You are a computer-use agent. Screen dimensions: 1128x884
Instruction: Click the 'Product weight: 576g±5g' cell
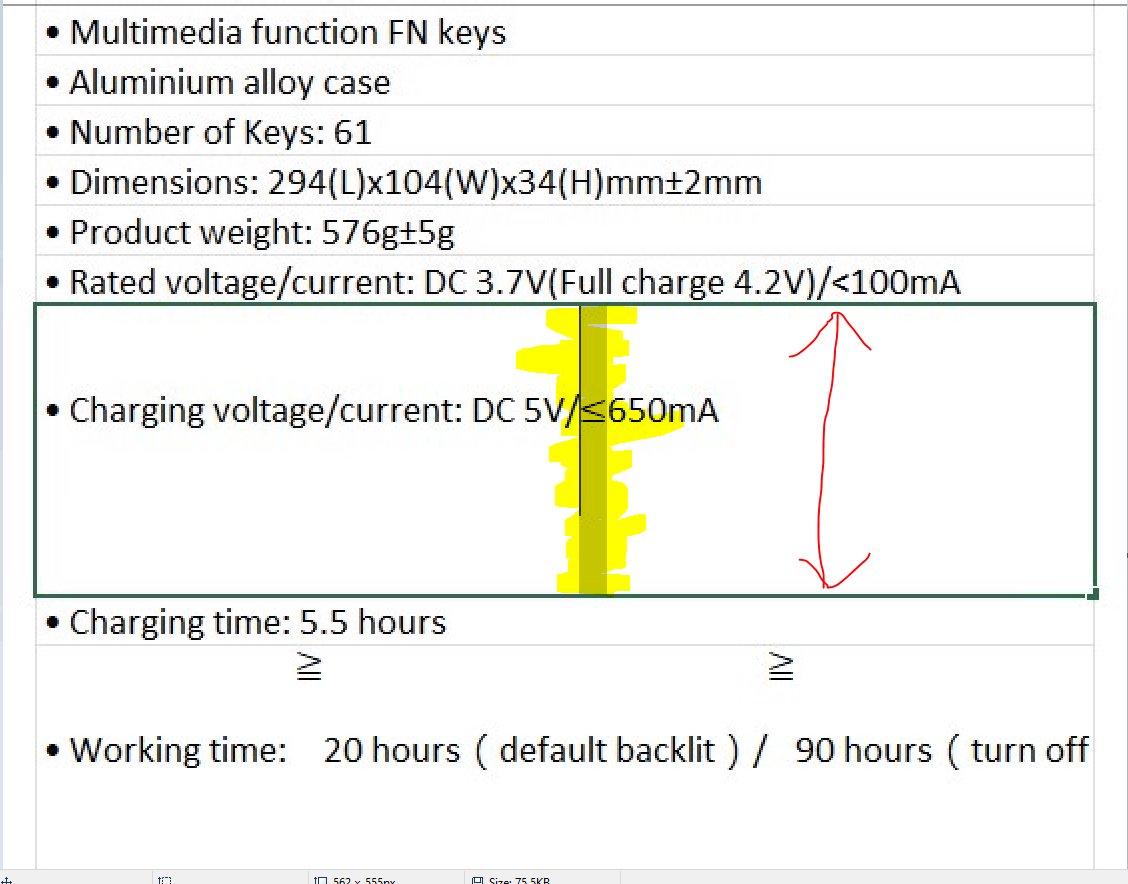[564, 231]
